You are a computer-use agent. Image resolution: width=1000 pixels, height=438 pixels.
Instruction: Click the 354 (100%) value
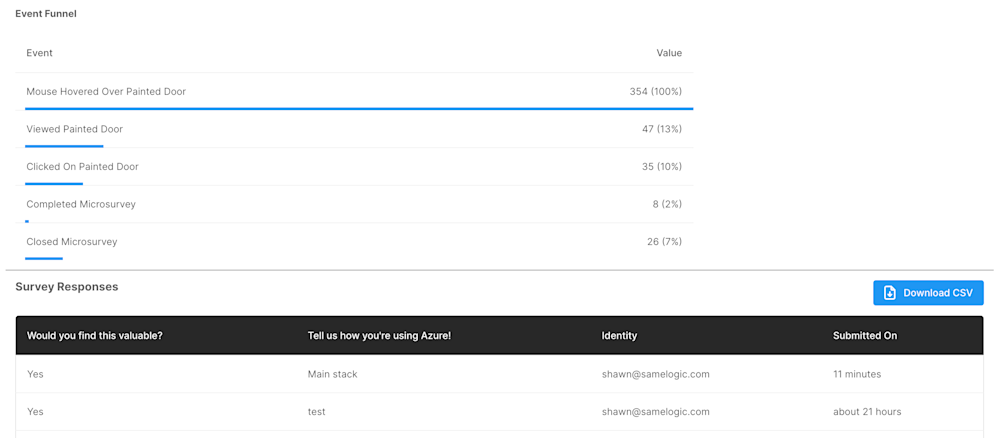tap(656, 92)
